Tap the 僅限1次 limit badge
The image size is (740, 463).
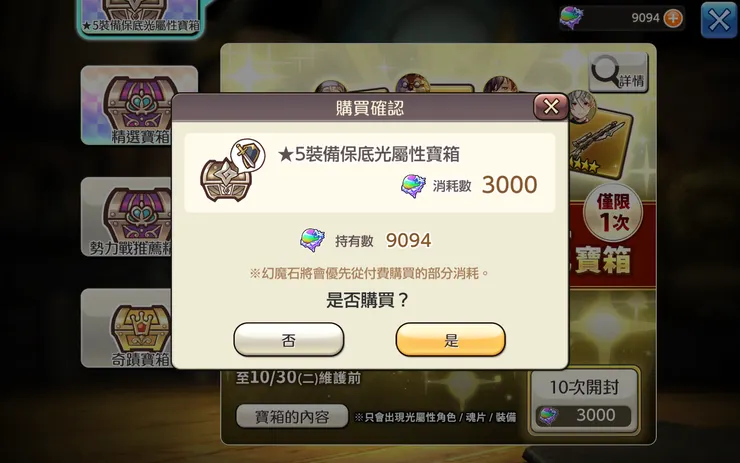pos(613,212)
